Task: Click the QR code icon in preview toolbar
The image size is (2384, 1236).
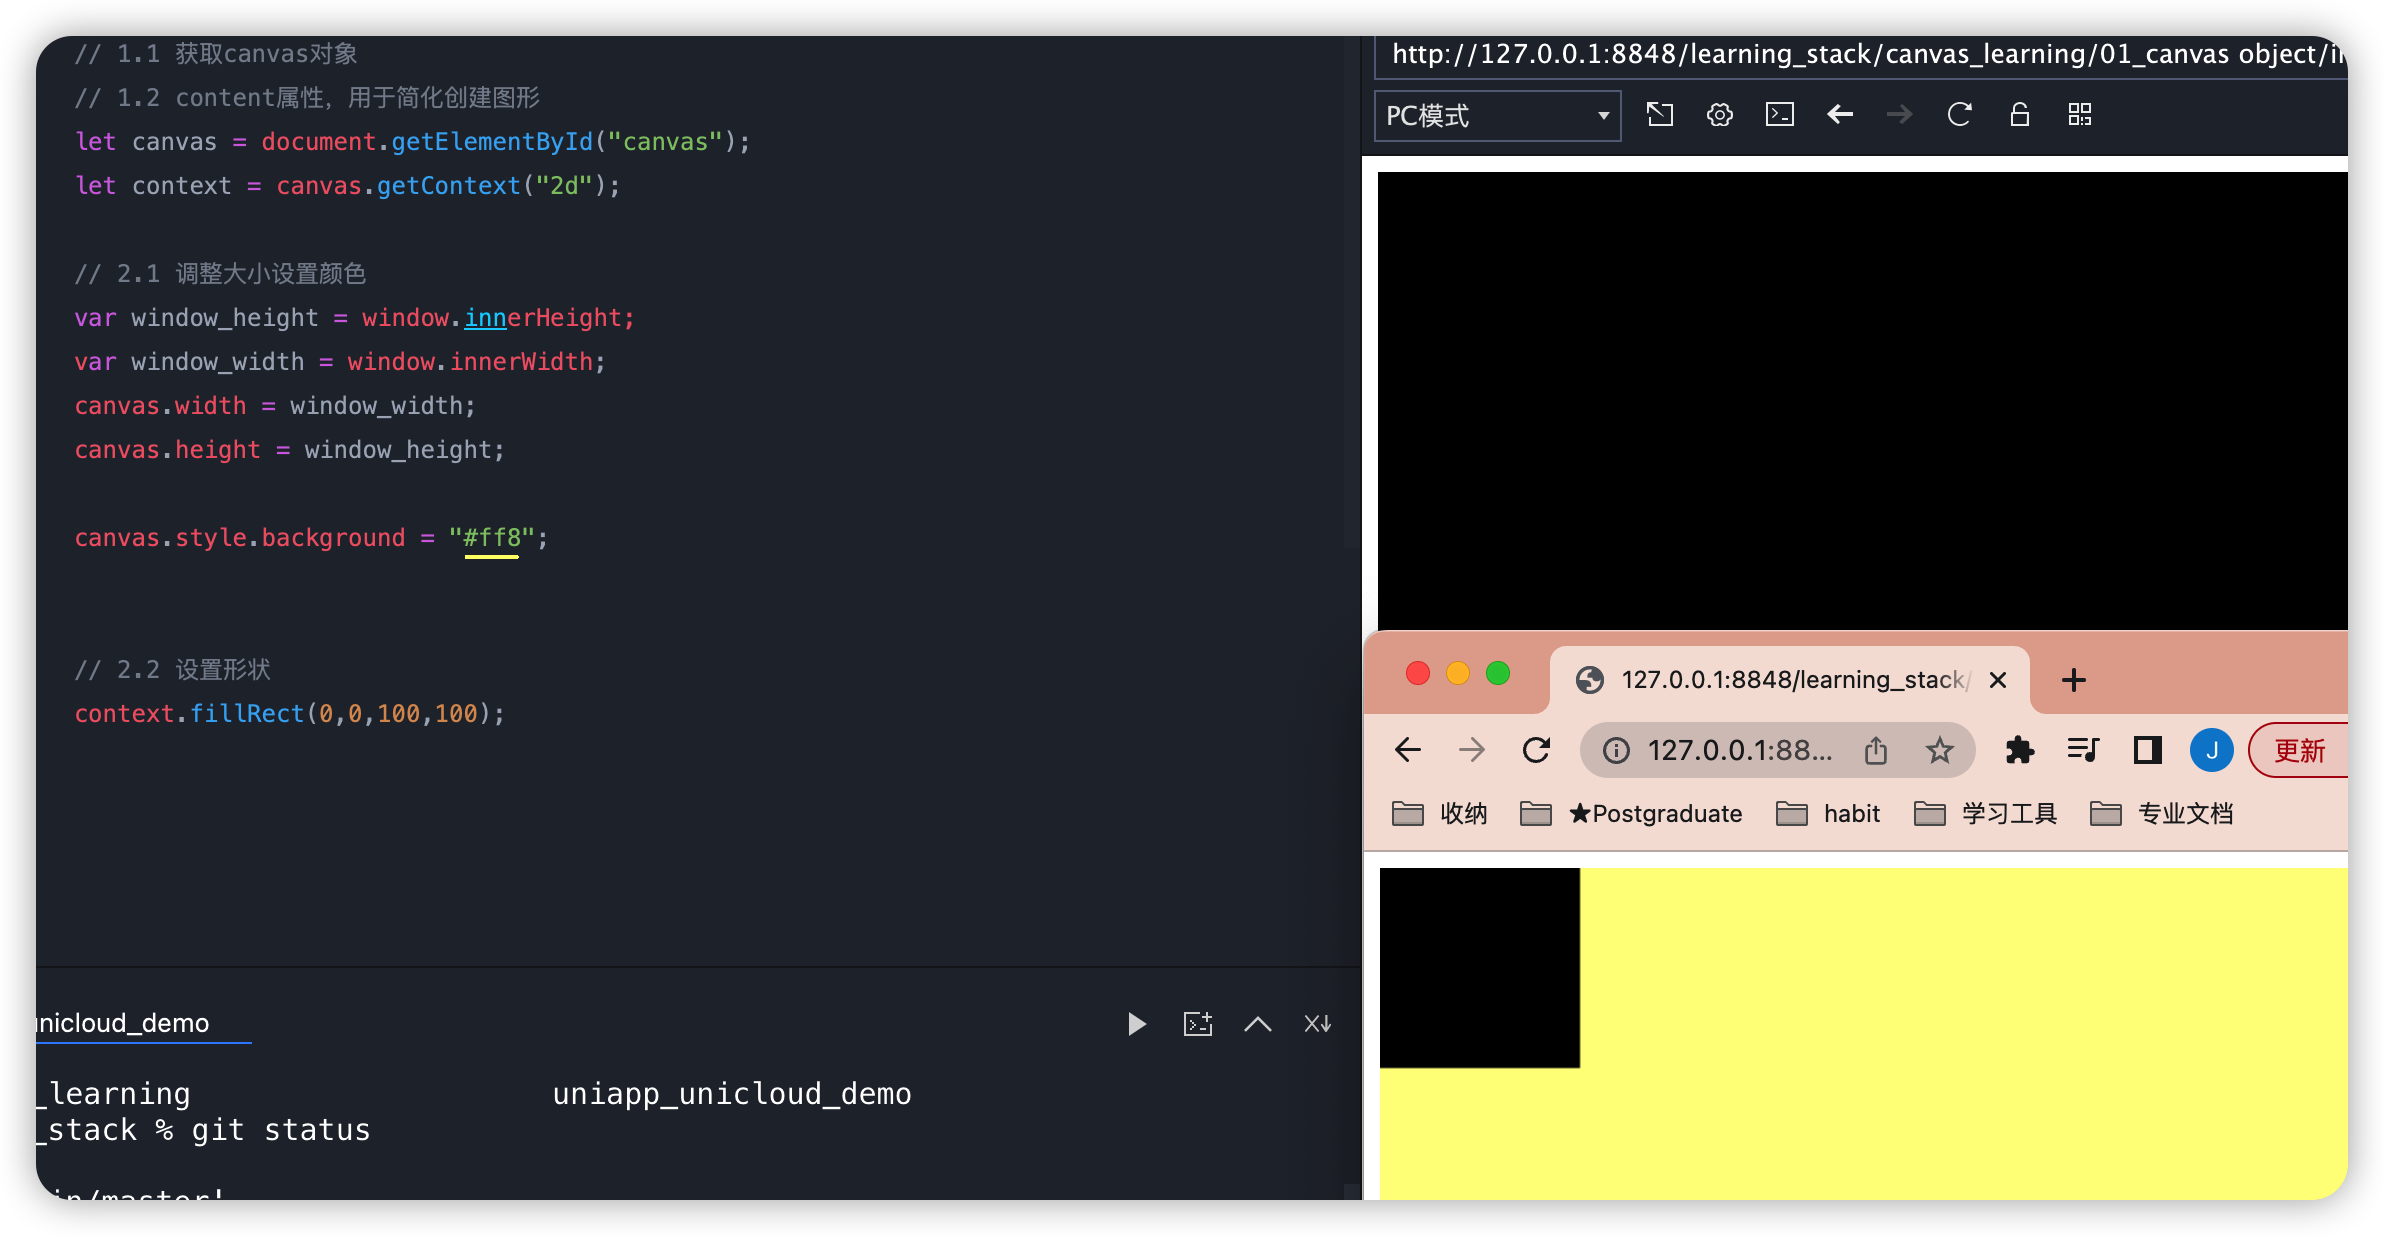Action: (2080, 115)
